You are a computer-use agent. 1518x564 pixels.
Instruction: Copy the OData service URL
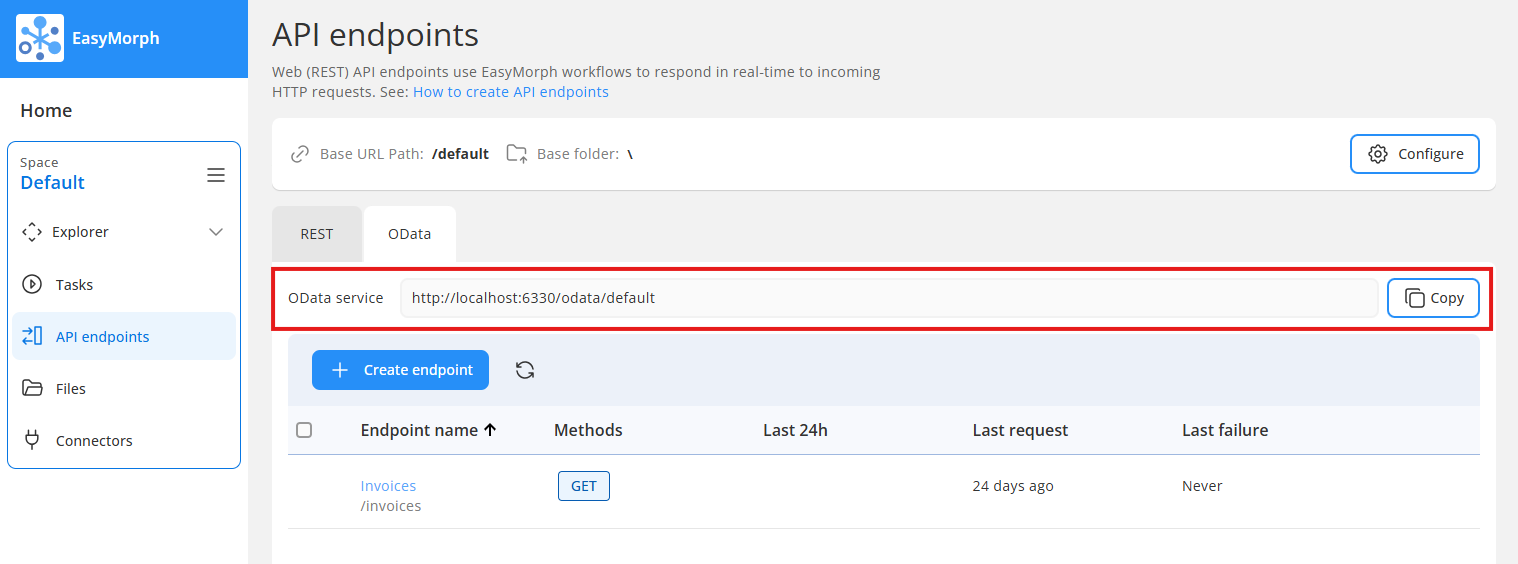1433,298
